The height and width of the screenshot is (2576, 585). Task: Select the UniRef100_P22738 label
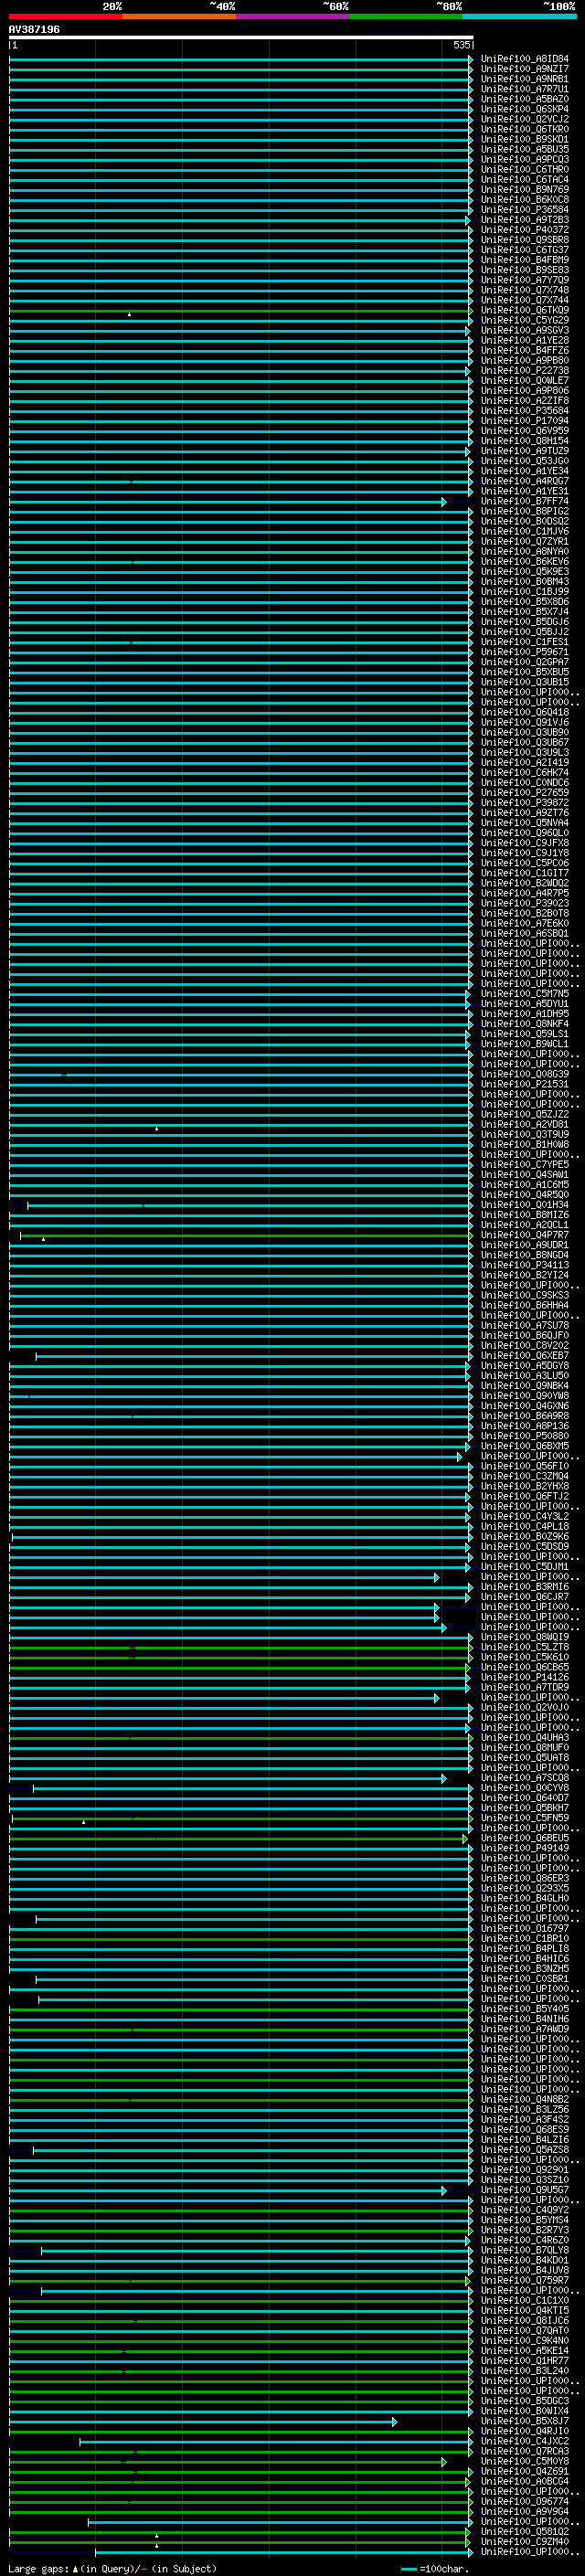click(525, 371)
